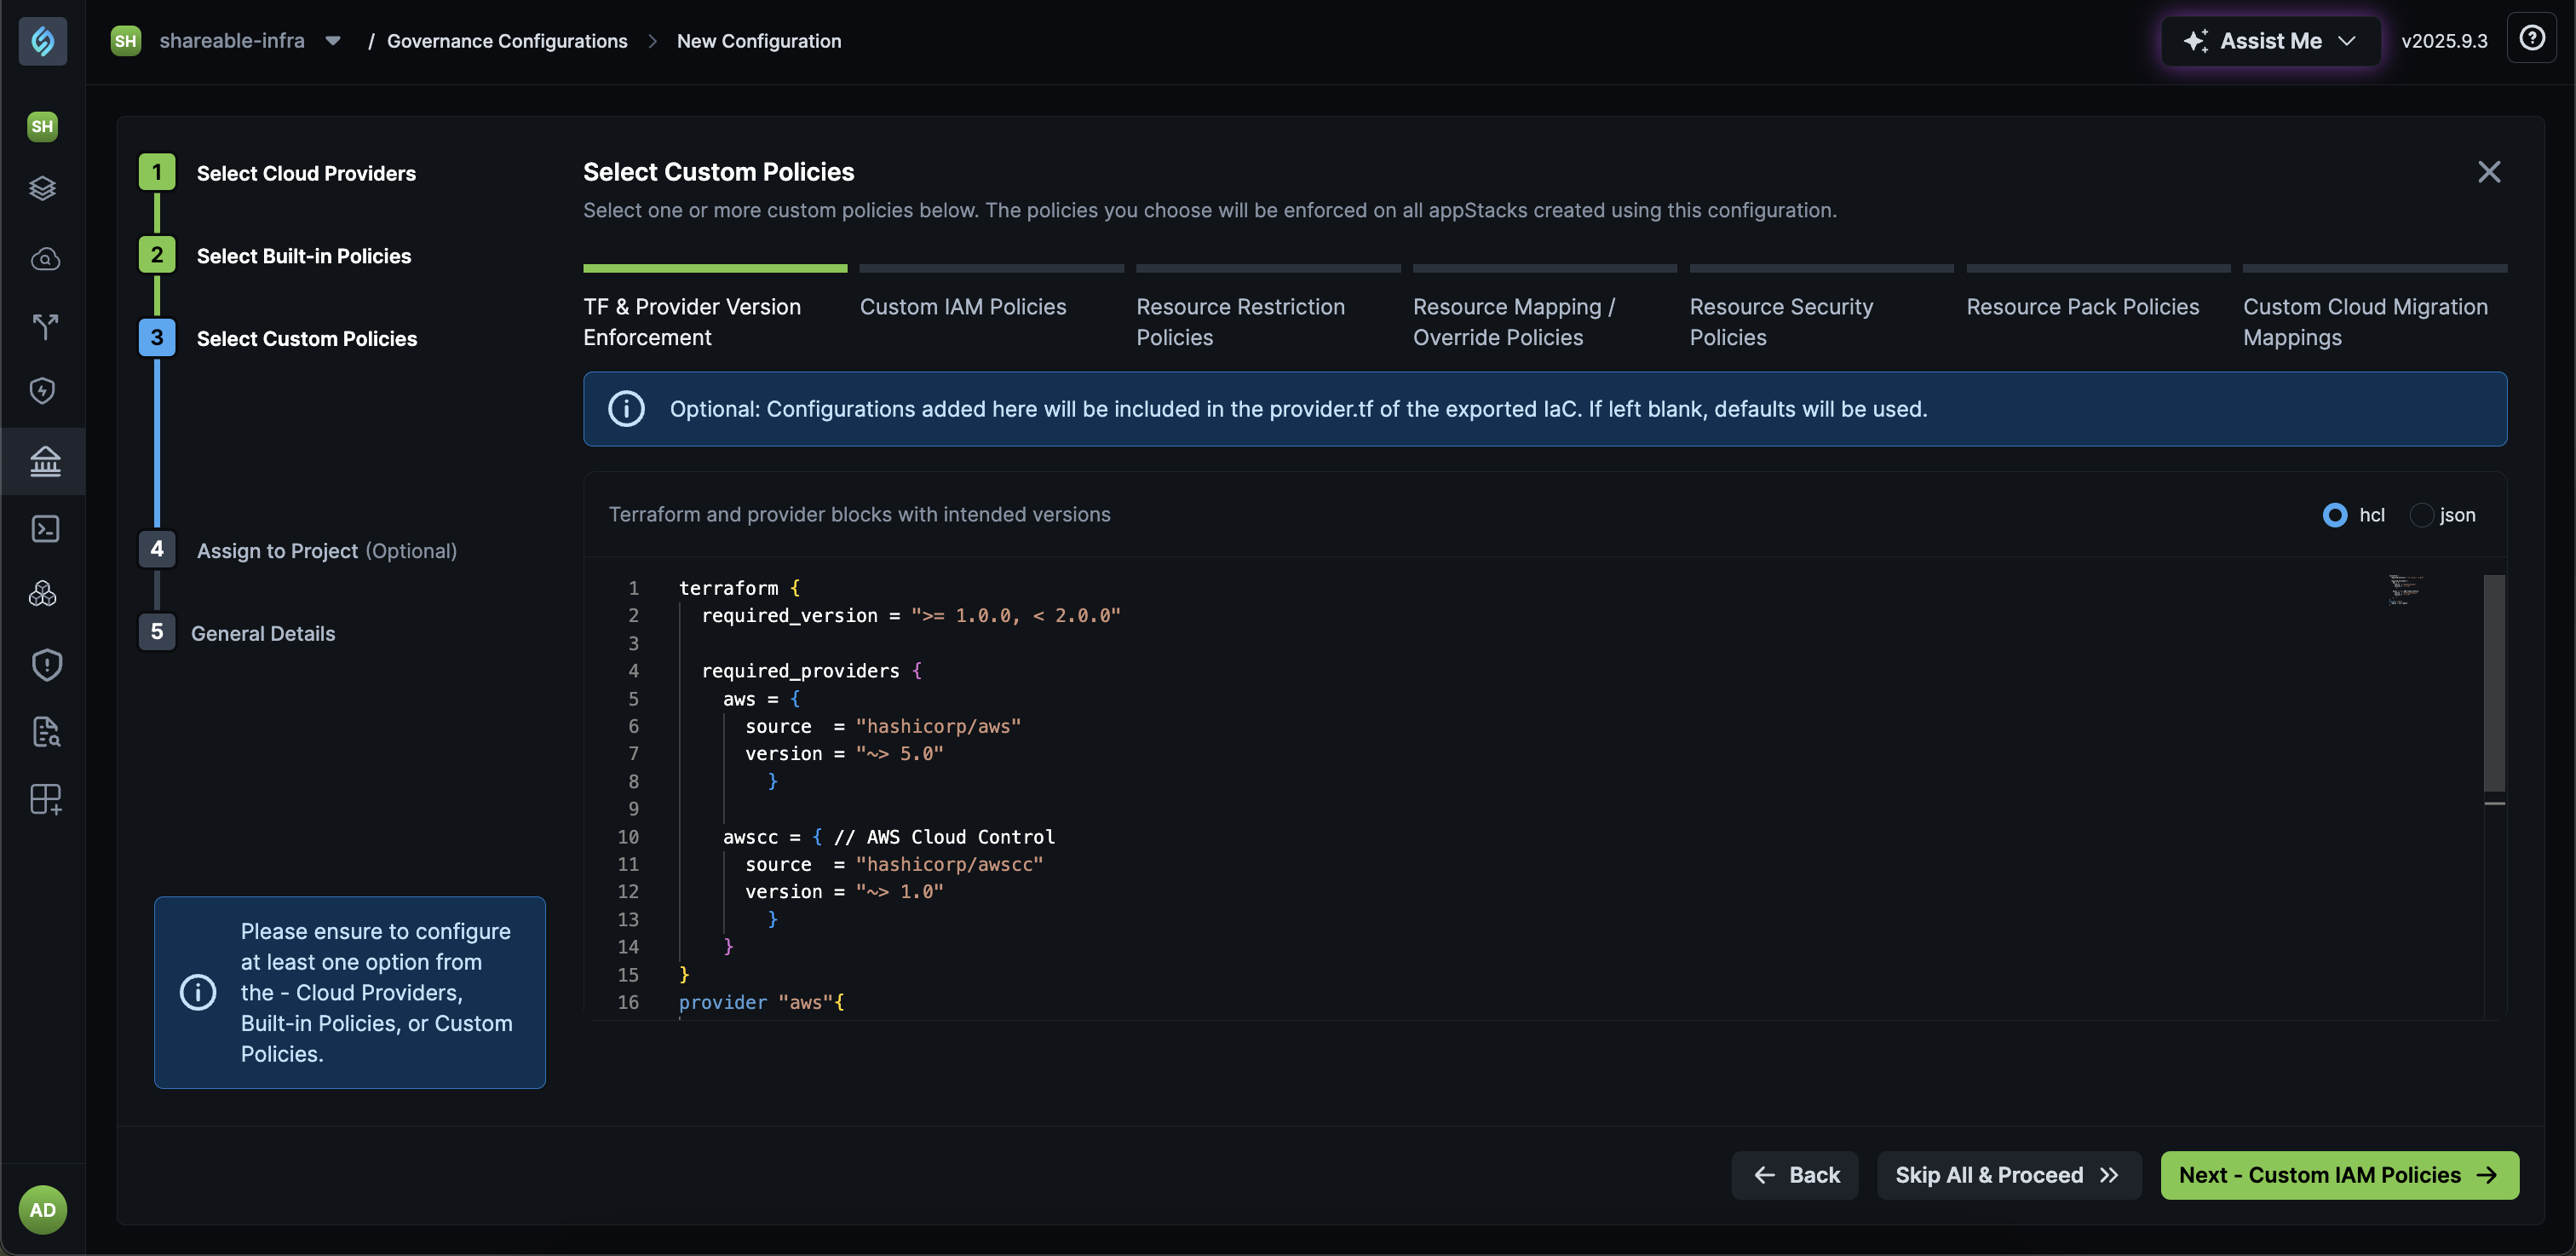This screenshot has height=1256, width=2576.
Task: Open Governance Configurations breadcrumb link
Action: [x=507, y=41]
